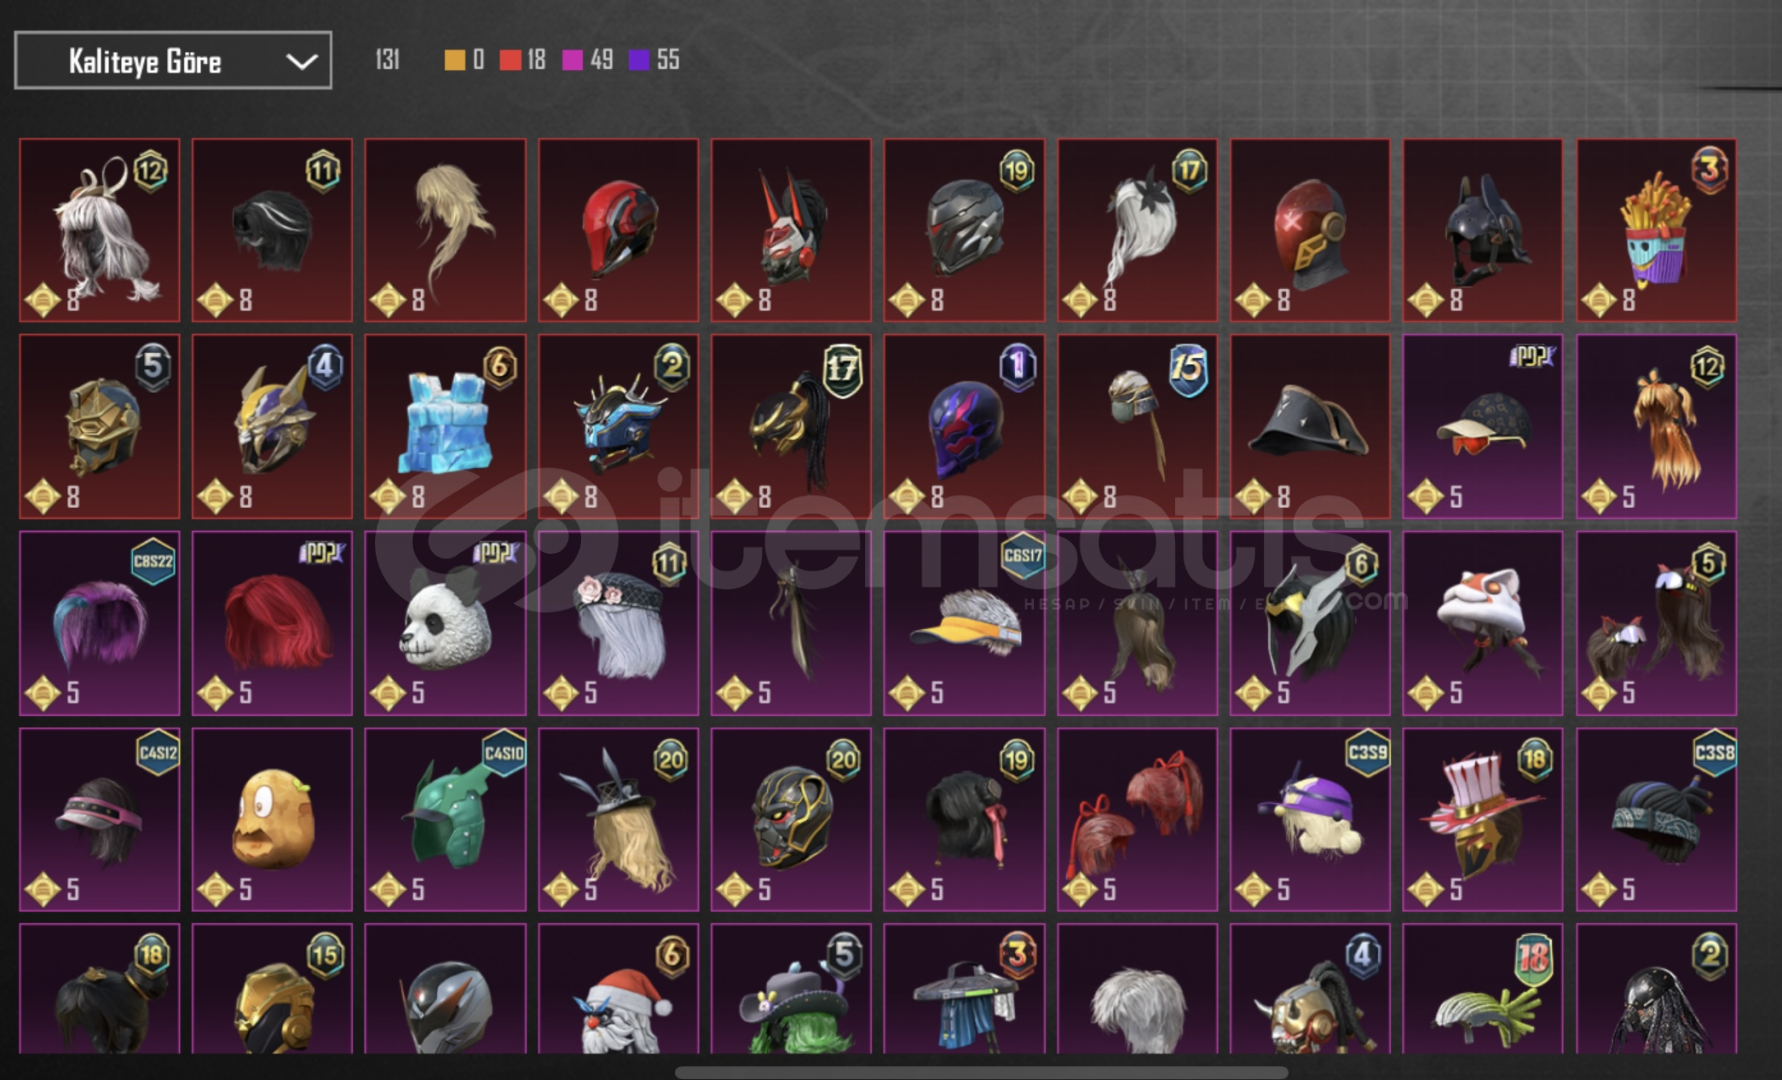
Task: Choose the red wavy hair wig
Action: (272, 623)
